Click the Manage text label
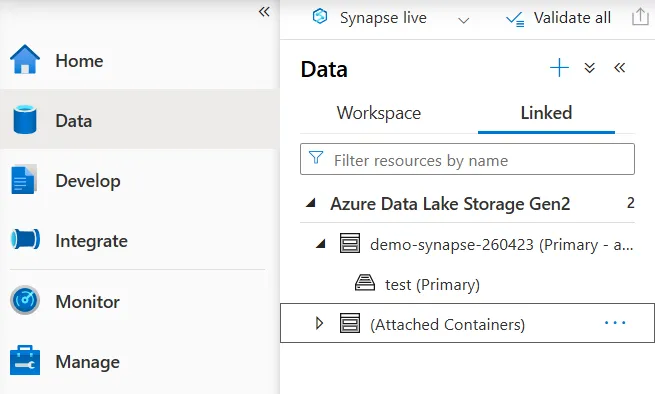The width and height of the screenshot is (655, 394). [88, 362]
